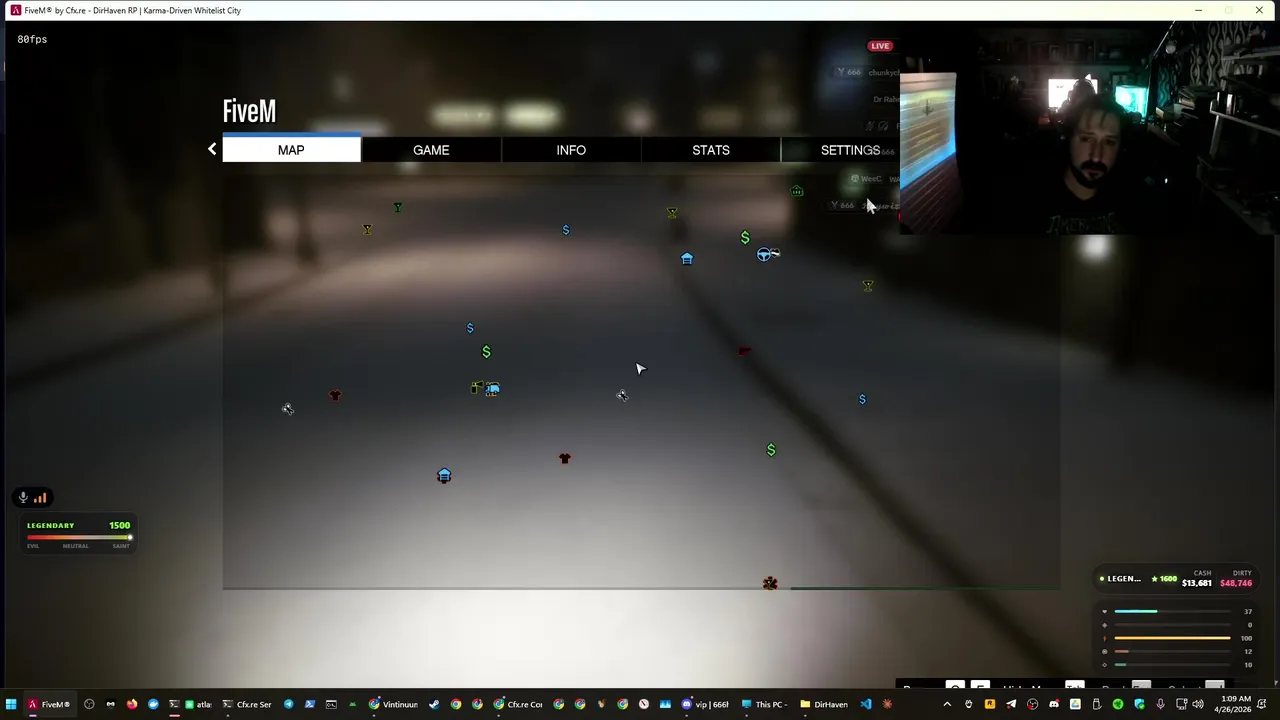
Task: Open the INFO tab
Action: click(x=571, y=150)
